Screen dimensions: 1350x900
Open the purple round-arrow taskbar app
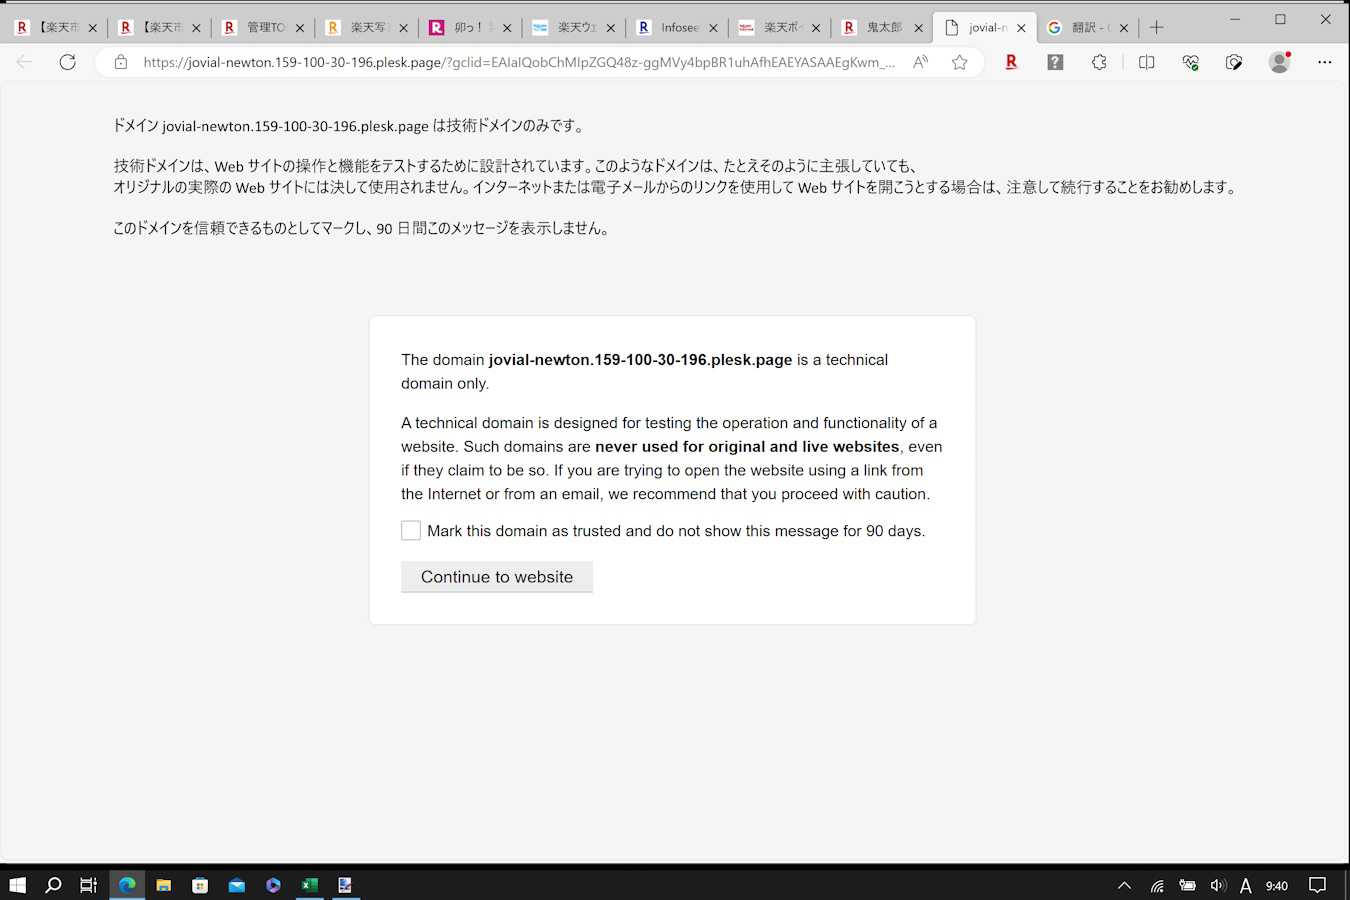click(x=273, y=885)
